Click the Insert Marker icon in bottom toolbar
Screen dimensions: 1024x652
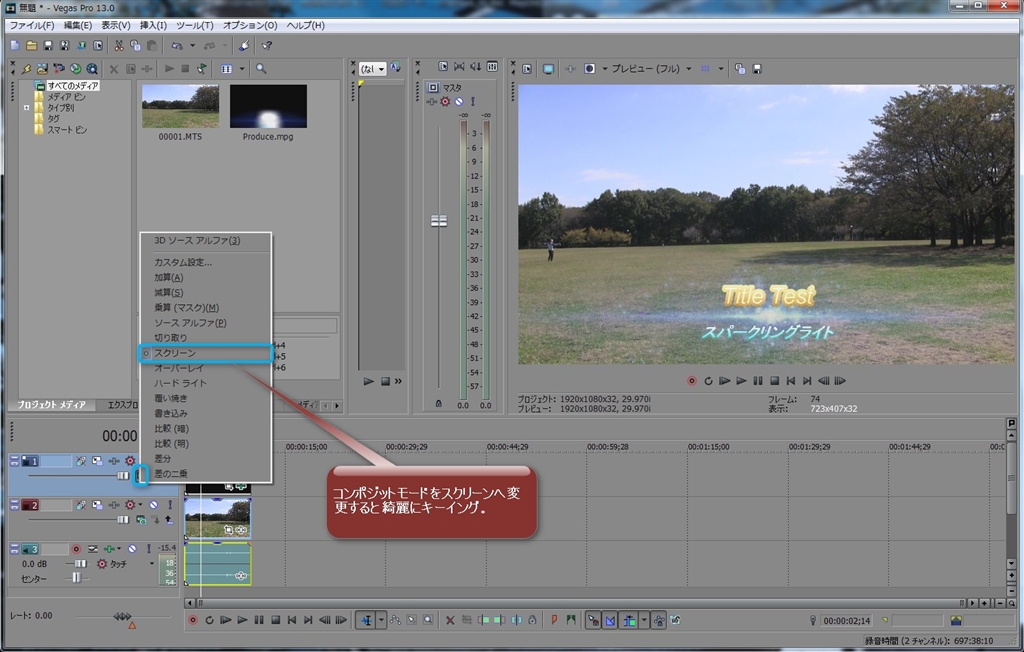554,621
